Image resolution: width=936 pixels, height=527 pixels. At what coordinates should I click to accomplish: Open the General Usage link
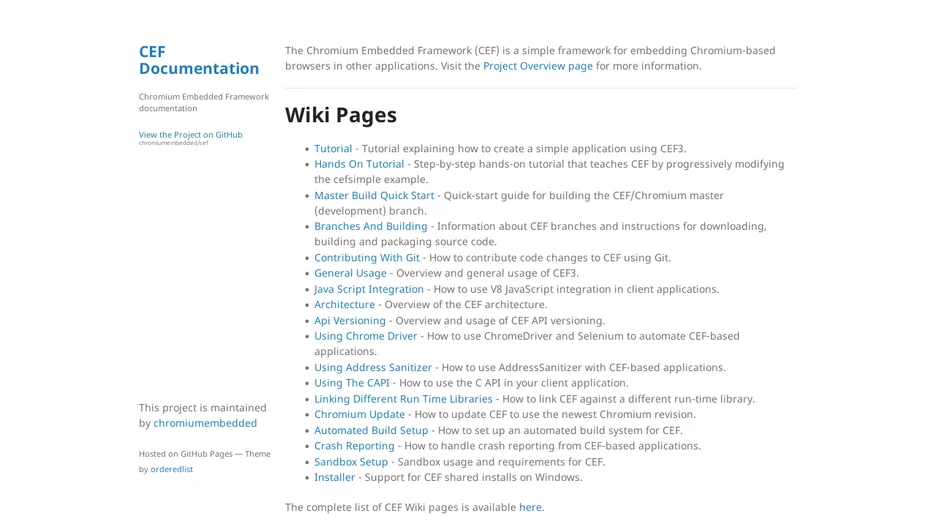(350, 273)
